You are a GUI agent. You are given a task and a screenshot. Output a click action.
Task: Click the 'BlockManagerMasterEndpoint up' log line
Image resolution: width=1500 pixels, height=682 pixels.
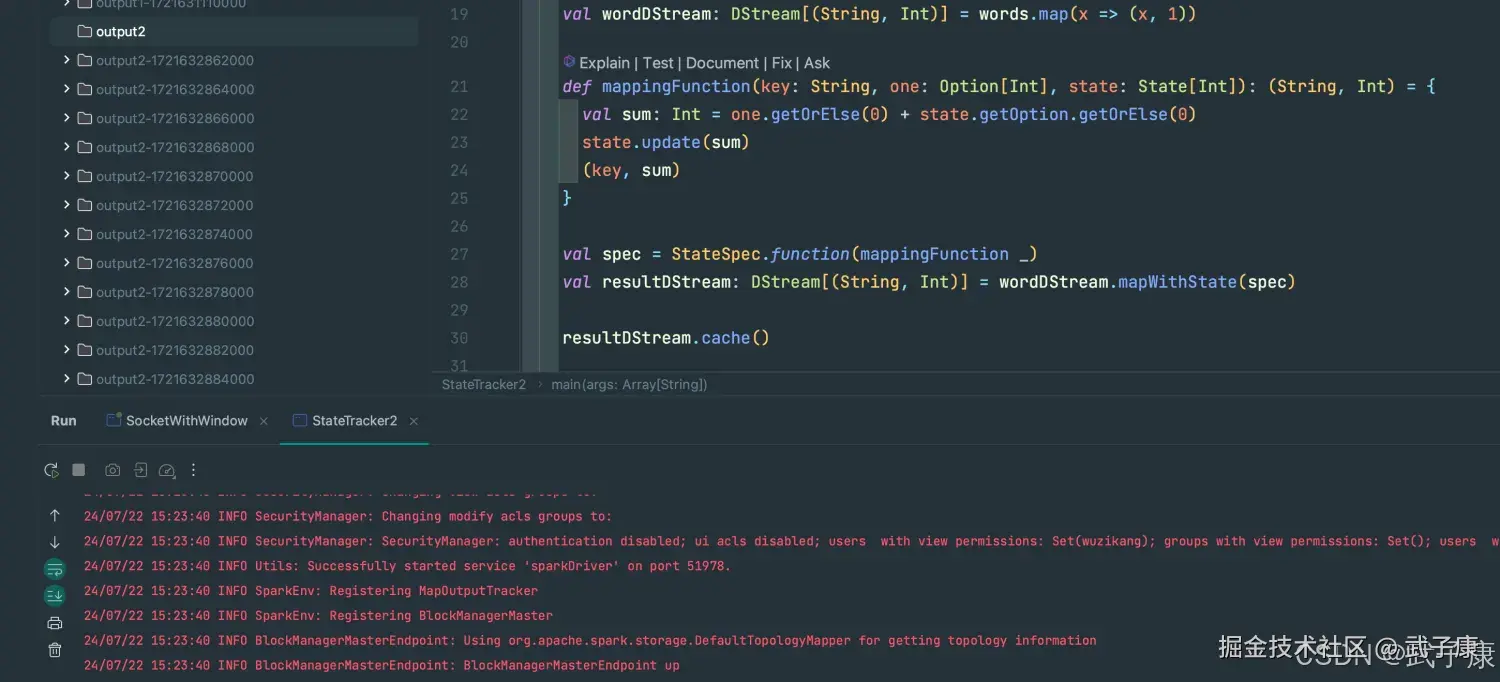(x=382, y=665)
